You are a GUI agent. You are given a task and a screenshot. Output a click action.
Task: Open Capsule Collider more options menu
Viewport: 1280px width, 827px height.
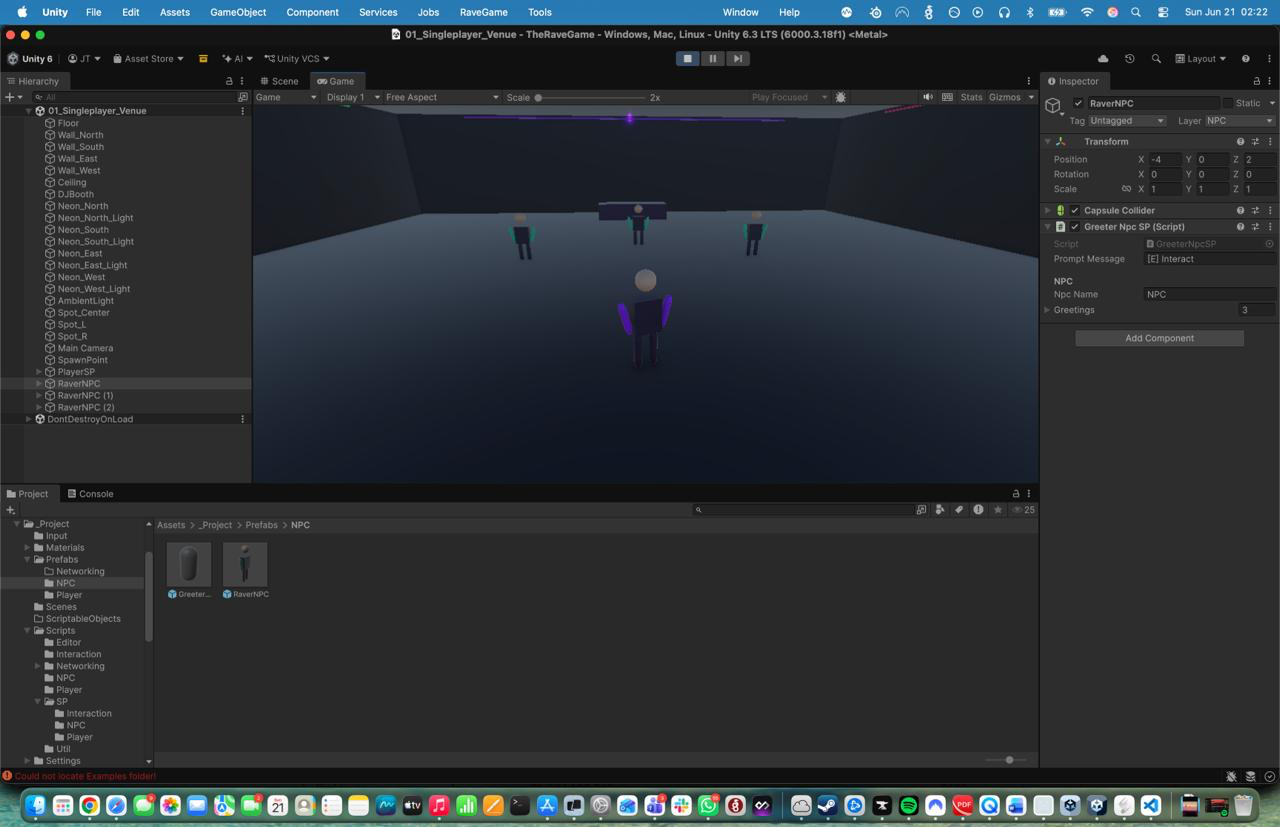click(x=1271, y=211)
